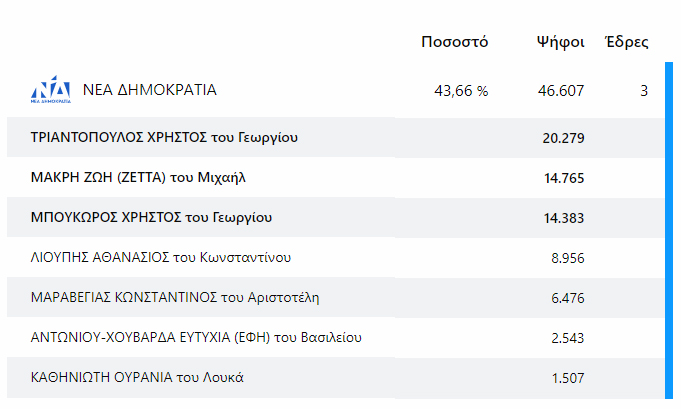681x409 pixels.
Task: Select candidate ΚΑΘΗΝΙΩΤΗ ΟΥΡΑΝΙΑ row
Action: pos(138,377)
